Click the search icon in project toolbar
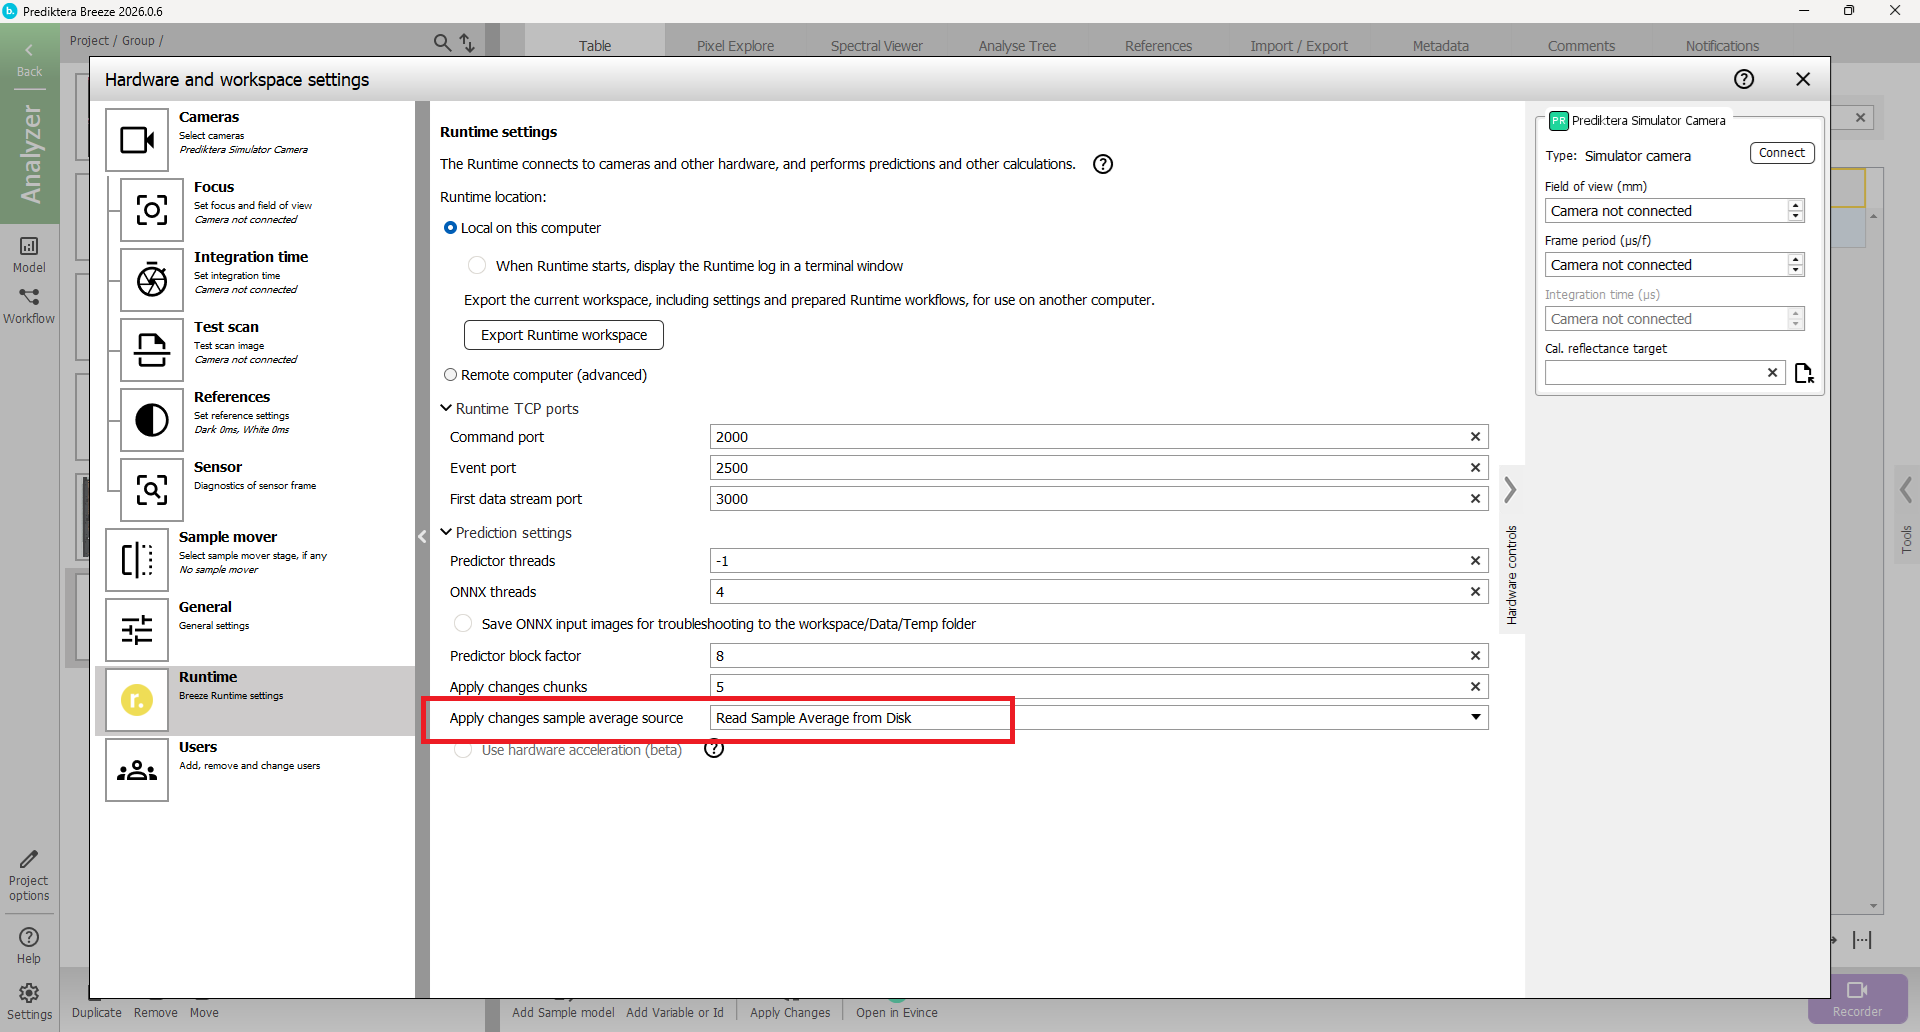 coord(442,42)
